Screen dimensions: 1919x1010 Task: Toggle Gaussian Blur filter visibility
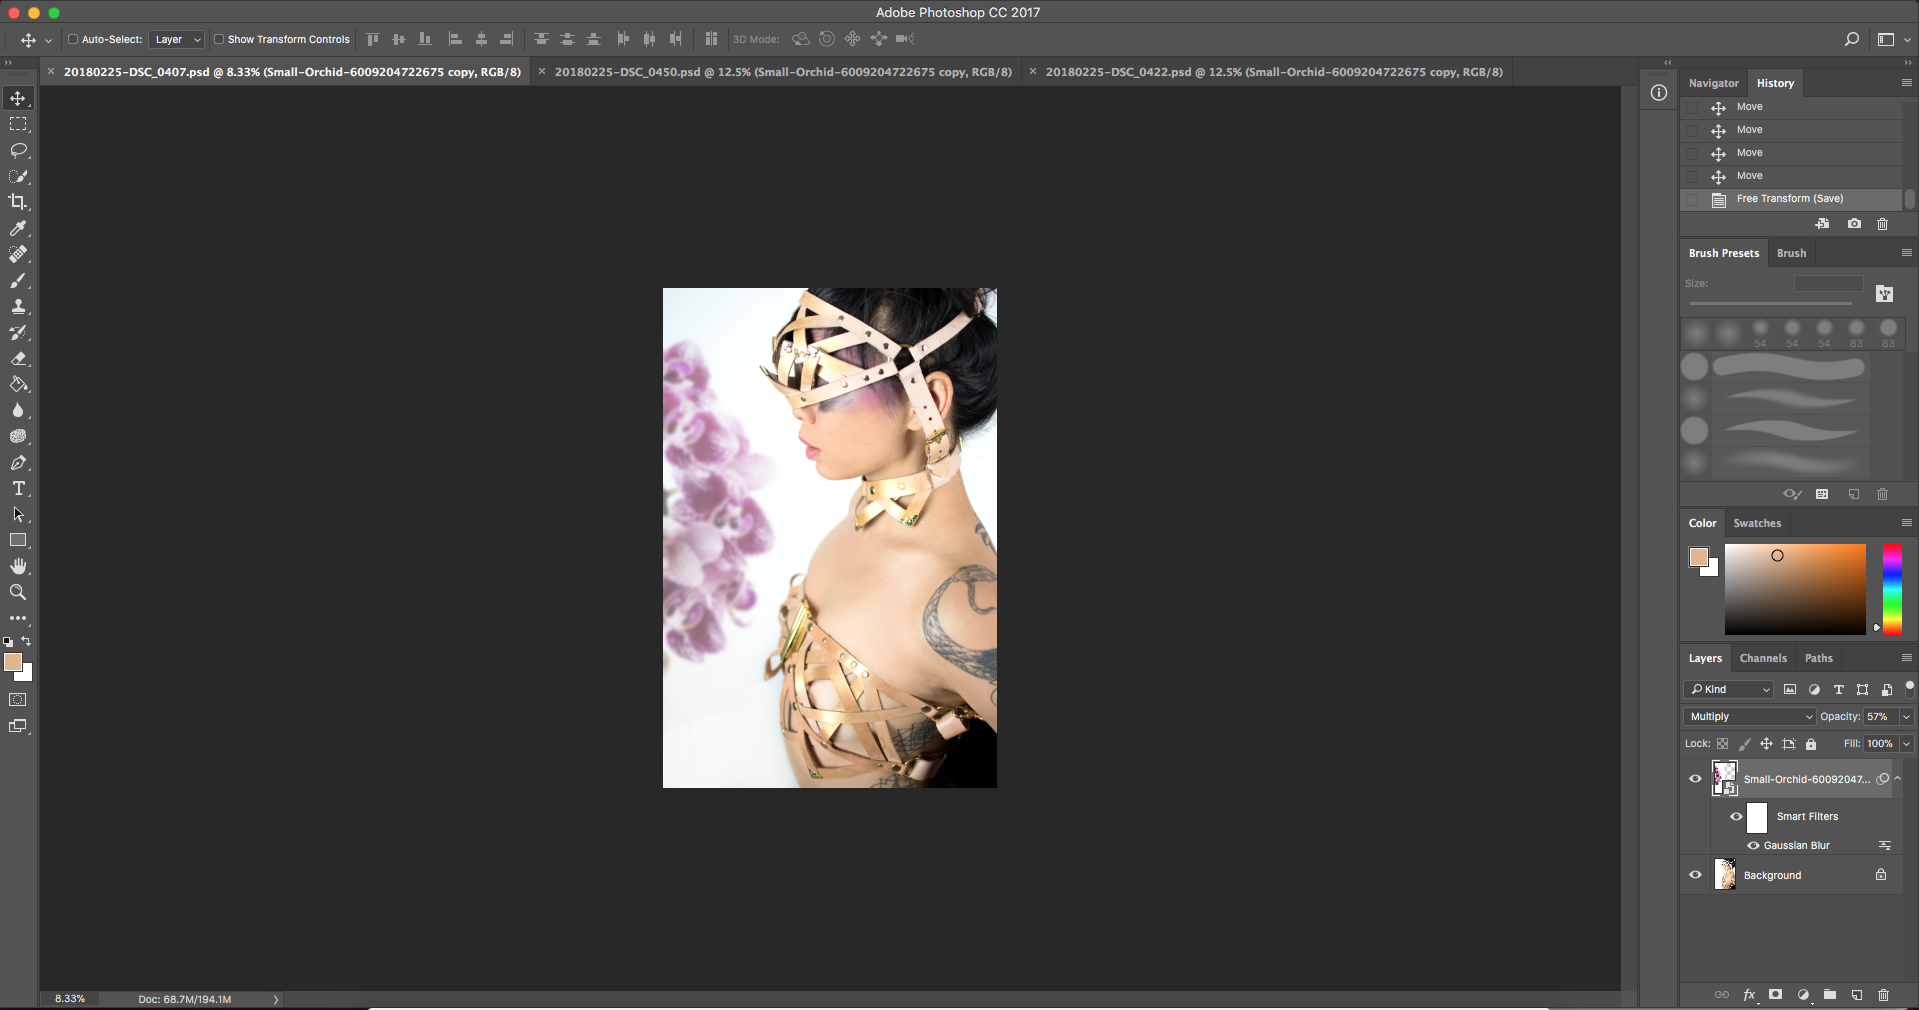click(1753, 845)
